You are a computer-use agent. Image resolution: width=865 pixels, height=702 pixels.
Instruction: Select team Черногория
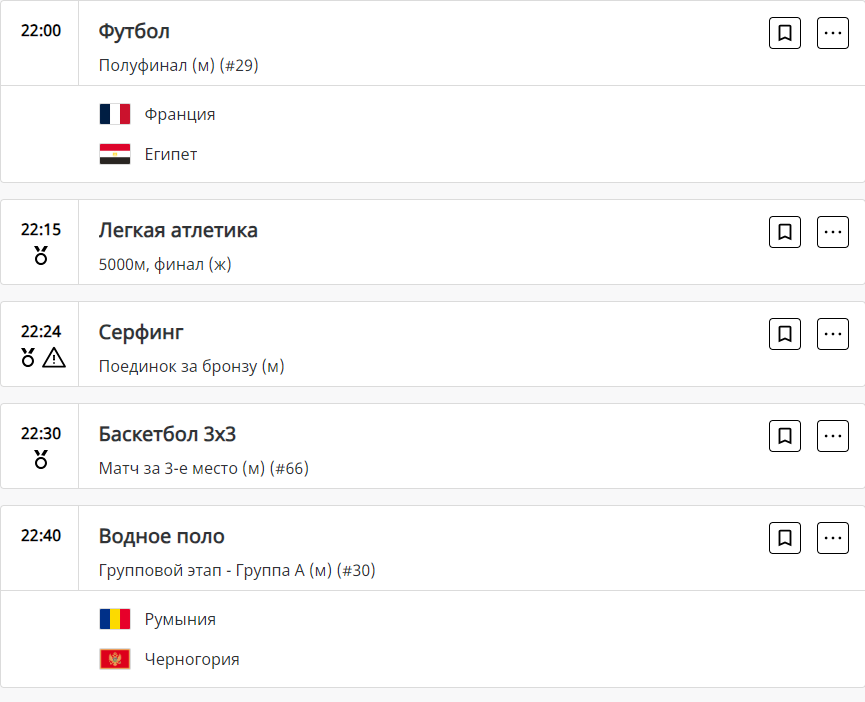click(x=192, y=659)
